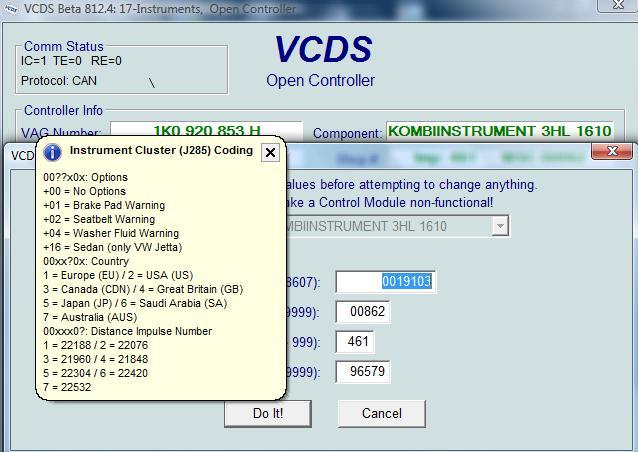Open the KOMBIINSTRUMENT 3HL 1610 dropdown
Screen dimensions: 638x452
click(x=500, y=226)
